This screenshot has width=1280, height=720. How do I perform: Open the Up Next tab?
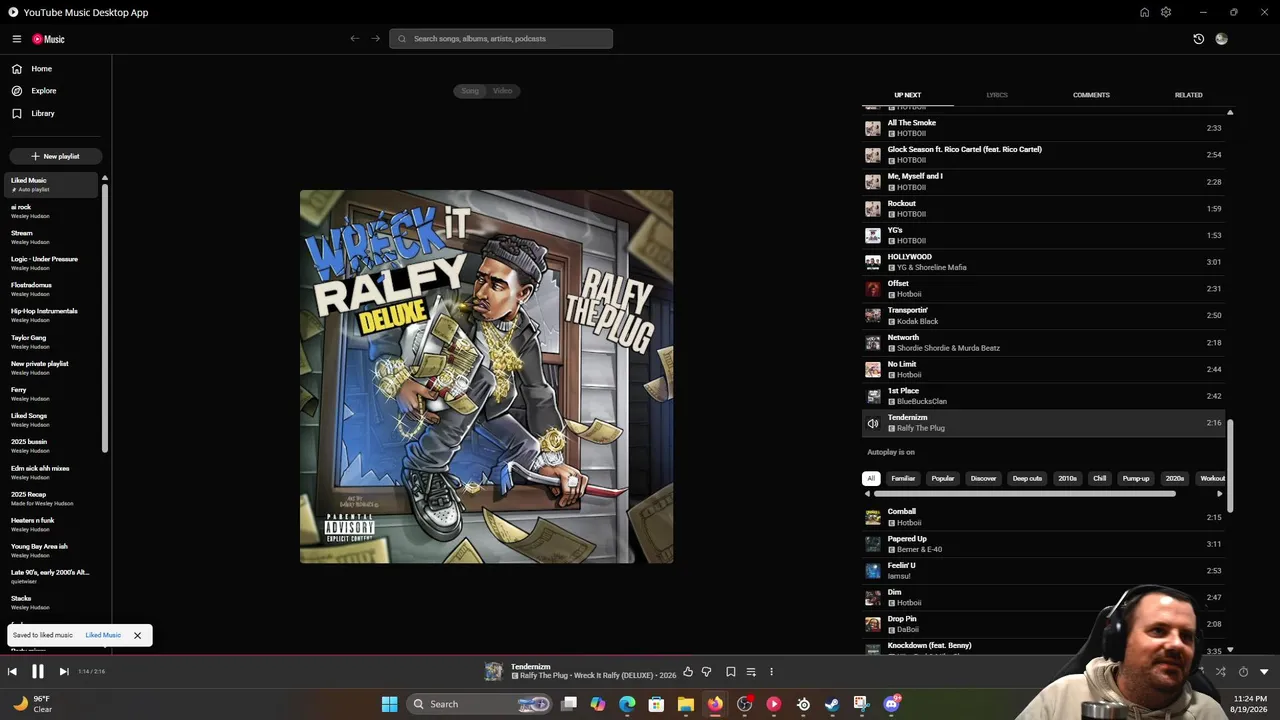click(908, 95)
